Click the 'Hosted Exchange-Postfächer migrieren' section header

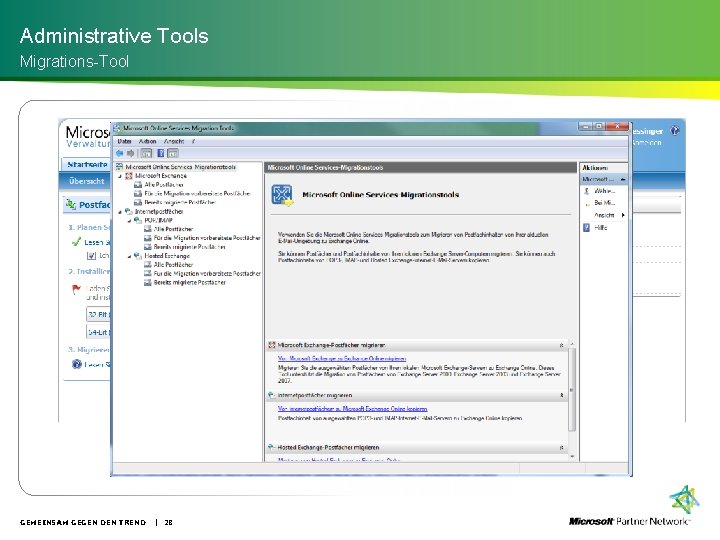(x=416, y=448)
